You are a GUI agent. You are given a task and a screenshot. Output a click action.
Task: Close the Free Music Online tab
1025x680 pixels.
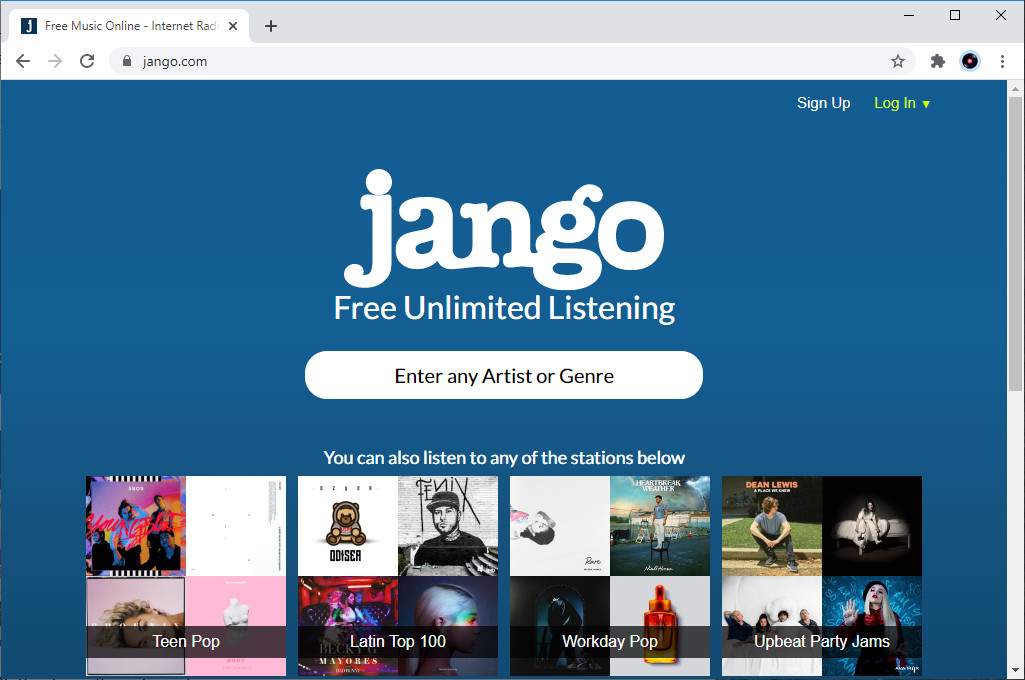click(233, 26)
